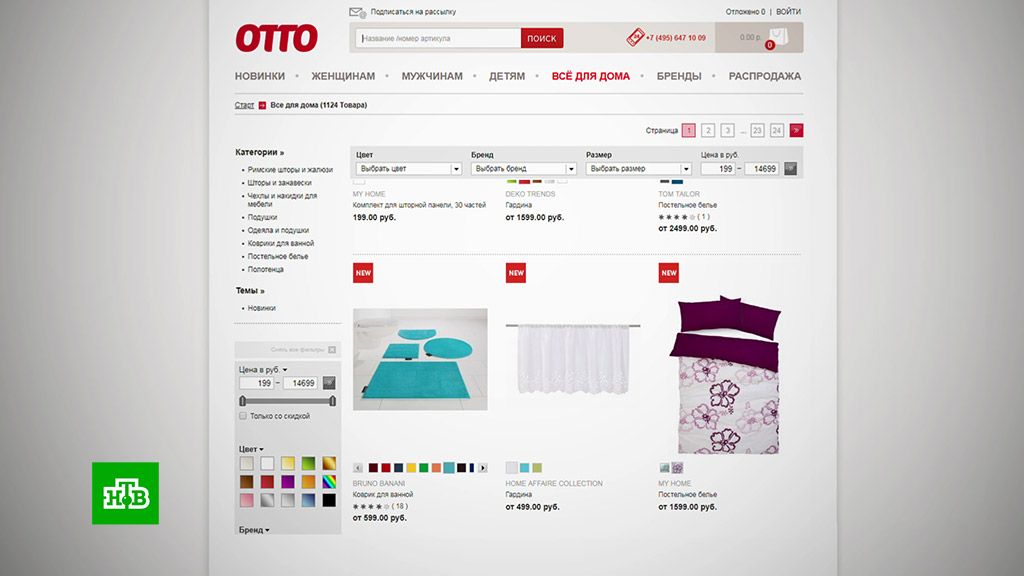The width and height of the screenshot is (1024, 576).
Task: Open the shopping bag cart icon
Action: point(778,37)
